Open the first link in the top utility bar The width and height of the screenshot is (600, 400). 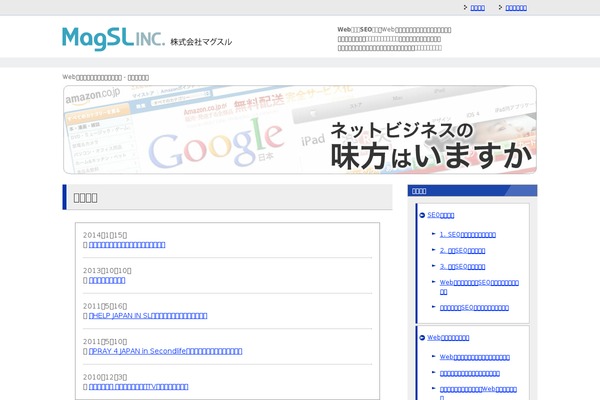click(x=477, y=8)
